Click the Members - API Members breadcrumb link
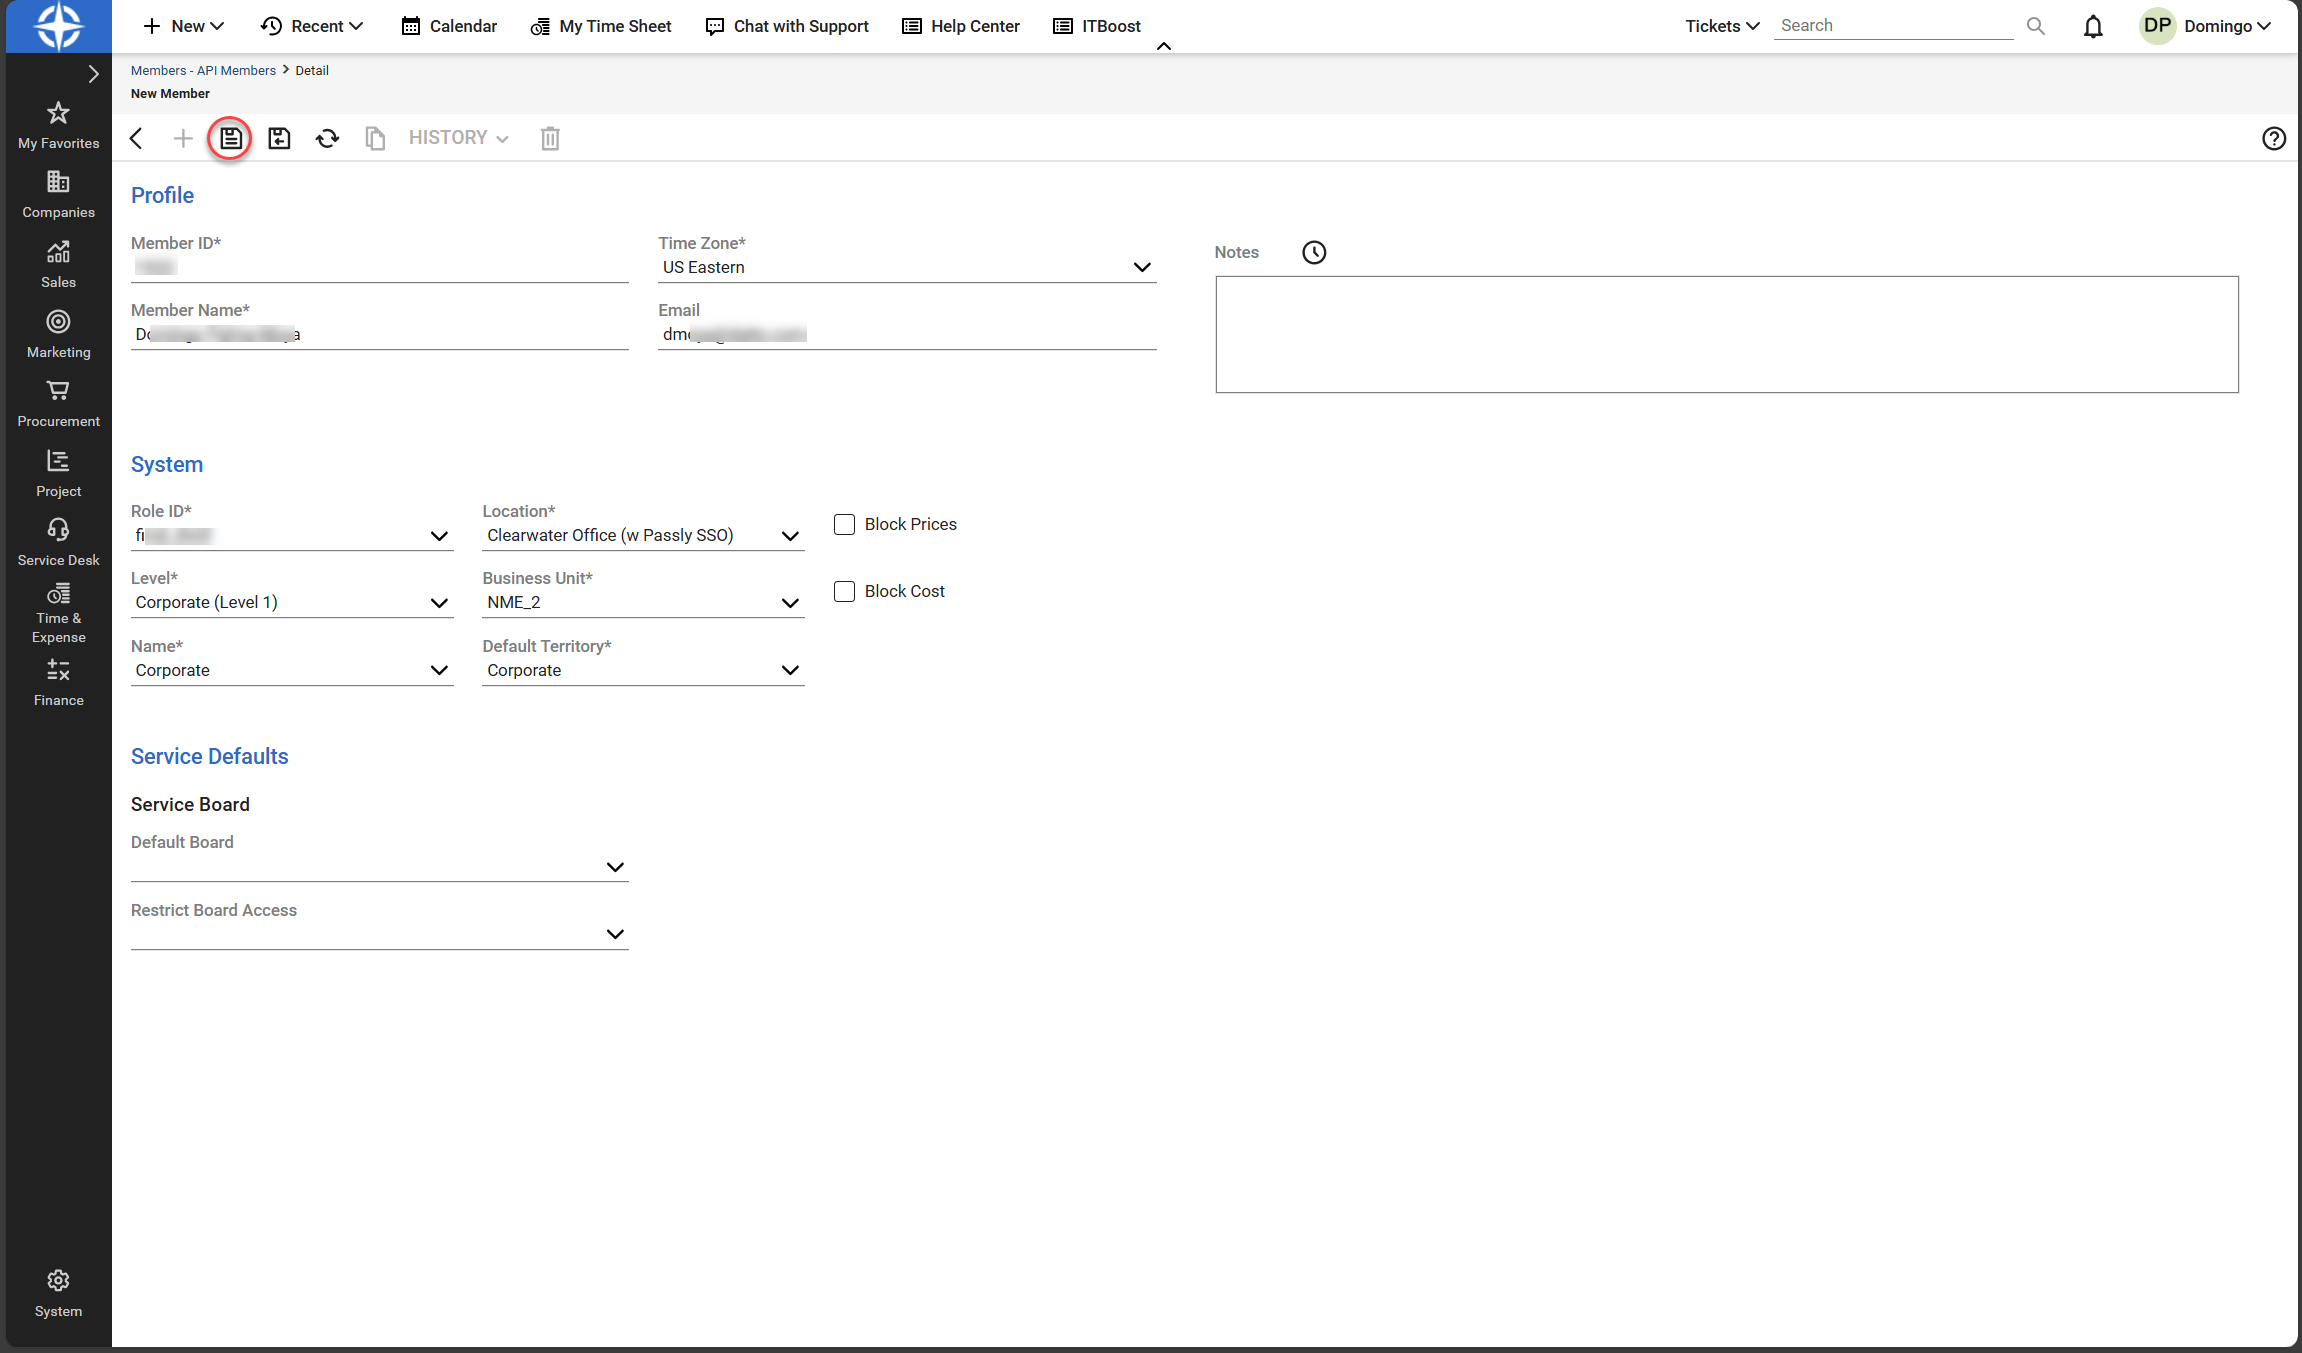This screenshot has width=2302, height=1353. pos(203,70)
